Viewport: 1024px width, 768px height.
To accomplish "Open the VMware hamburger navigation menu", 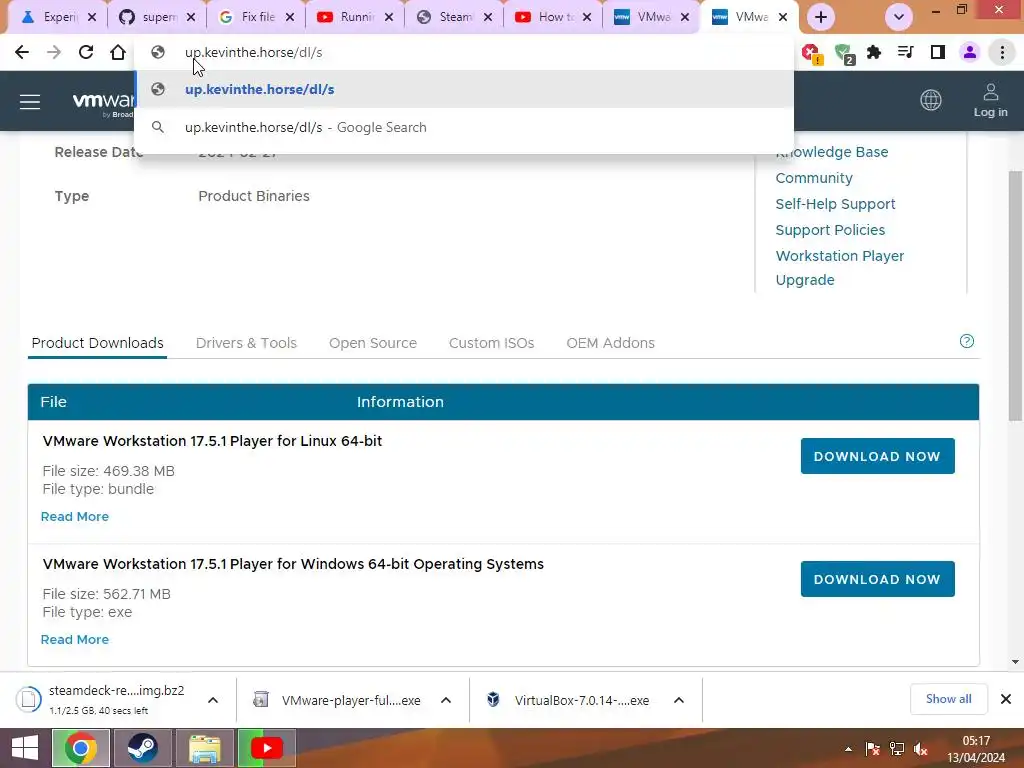I will (30, 102).
